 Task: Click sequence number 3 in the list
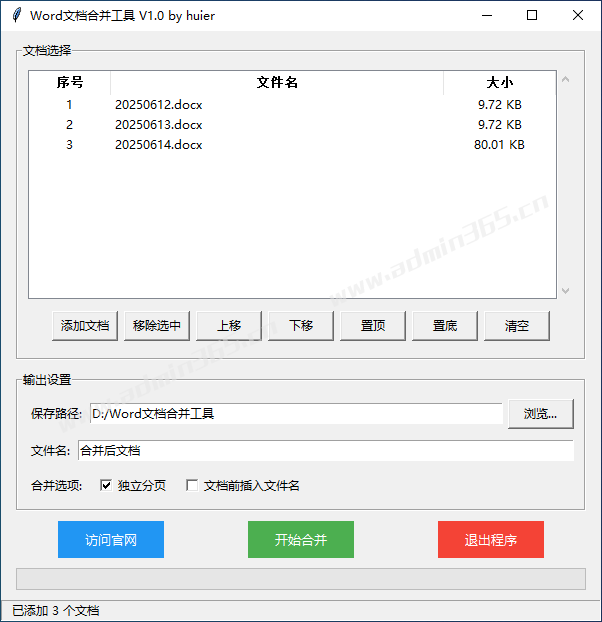69,144
